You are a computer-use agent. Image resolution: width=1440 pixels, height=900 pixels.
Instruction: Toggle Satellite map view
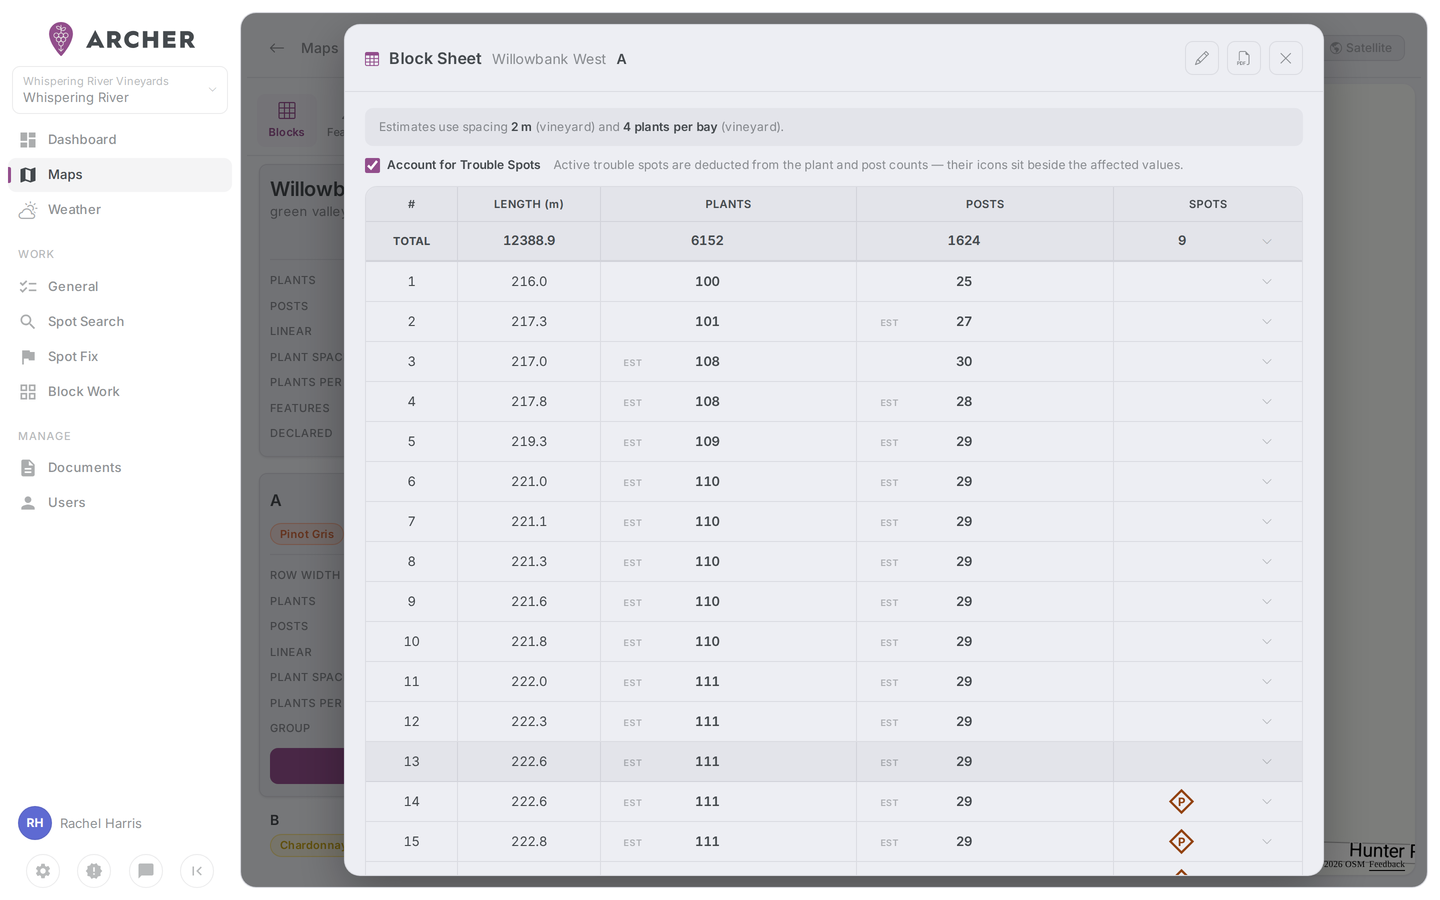click(x=1362, y=48)
